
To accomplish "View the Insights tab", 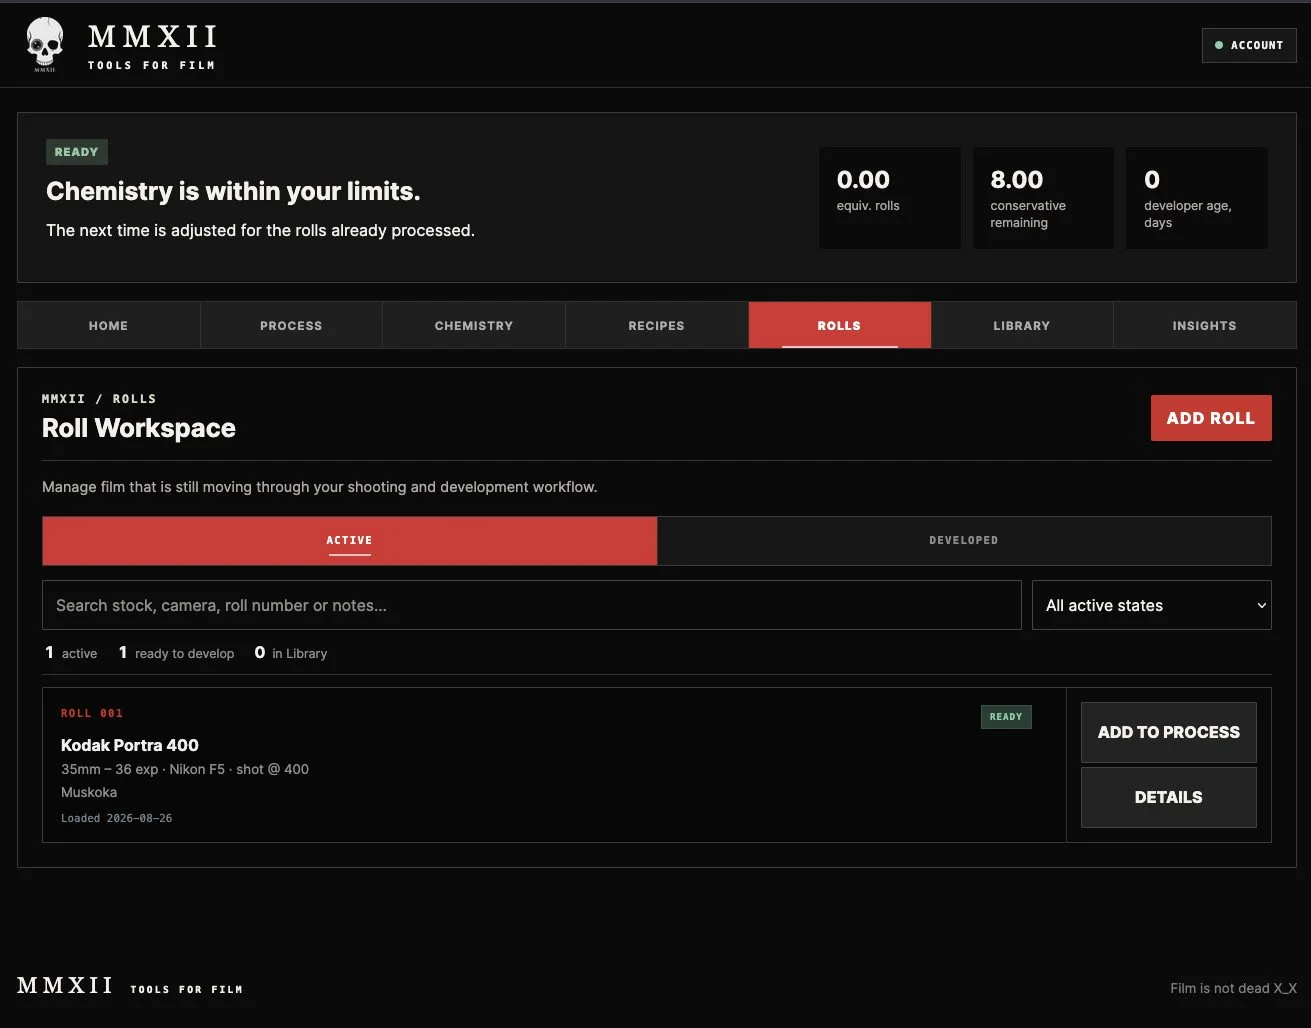I will (1204, 325).
